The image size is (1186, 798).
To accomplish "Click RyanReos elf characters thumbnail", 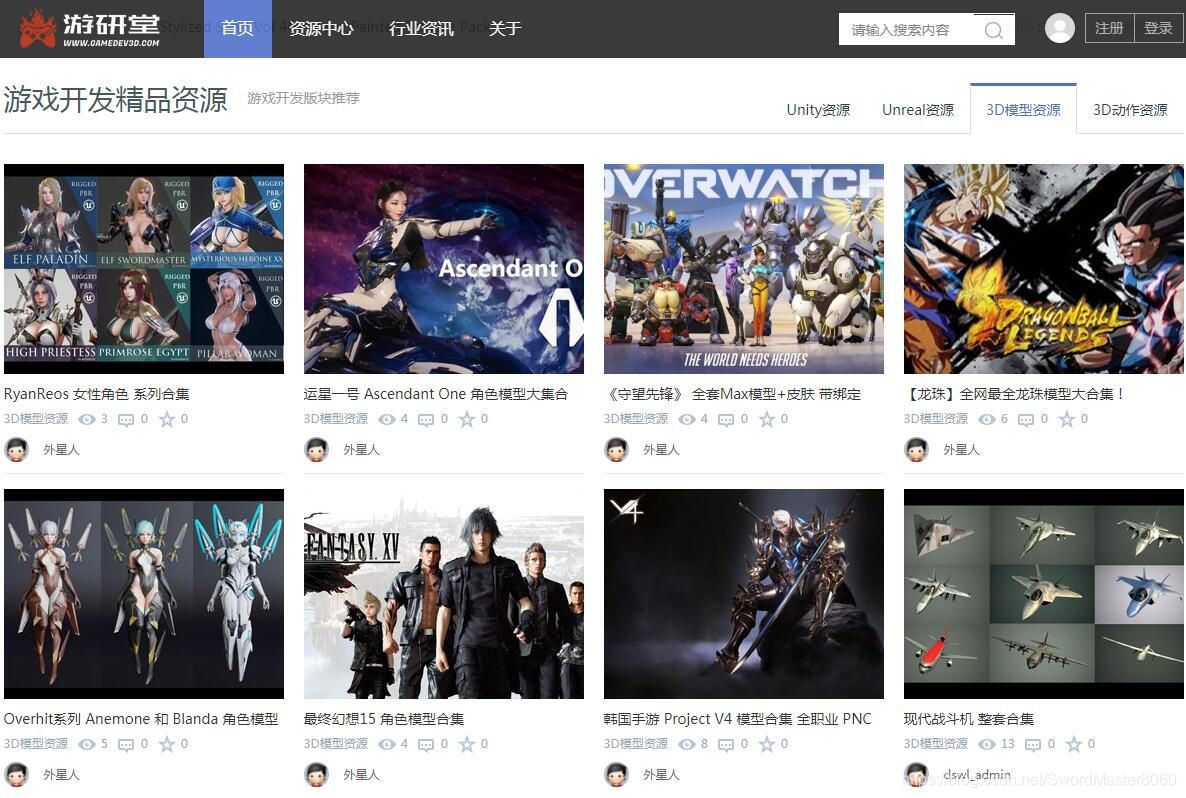I will pos(144,269).
